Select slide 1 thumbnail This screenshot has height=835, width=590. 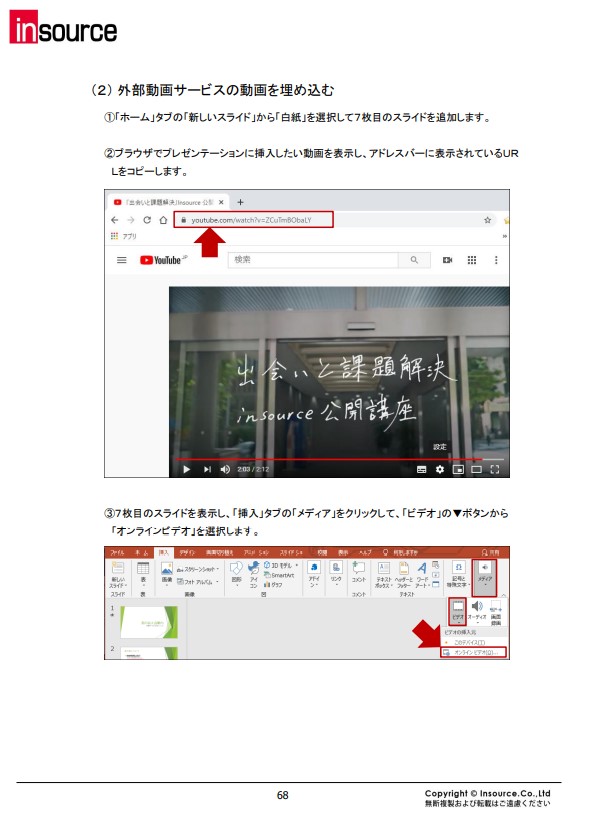(149, 622)
